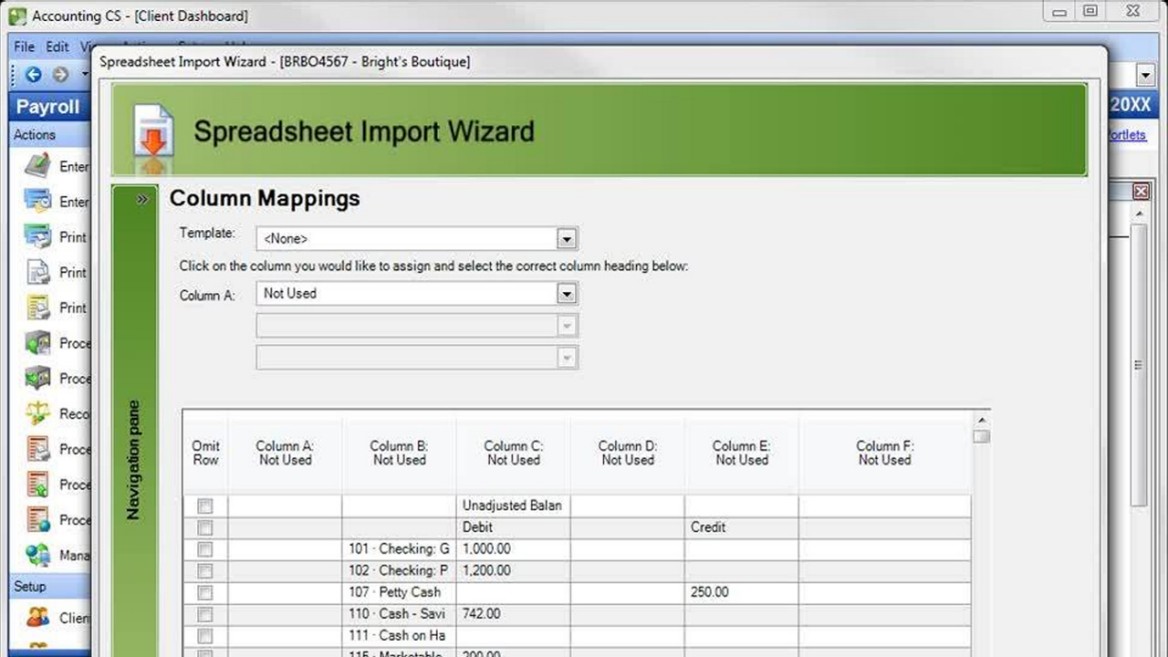Image resolution: width=1168 pixels, height=657 pixels.
Task: Expand the Navigation pane with chevron arrows
Action: click(142, 200)
